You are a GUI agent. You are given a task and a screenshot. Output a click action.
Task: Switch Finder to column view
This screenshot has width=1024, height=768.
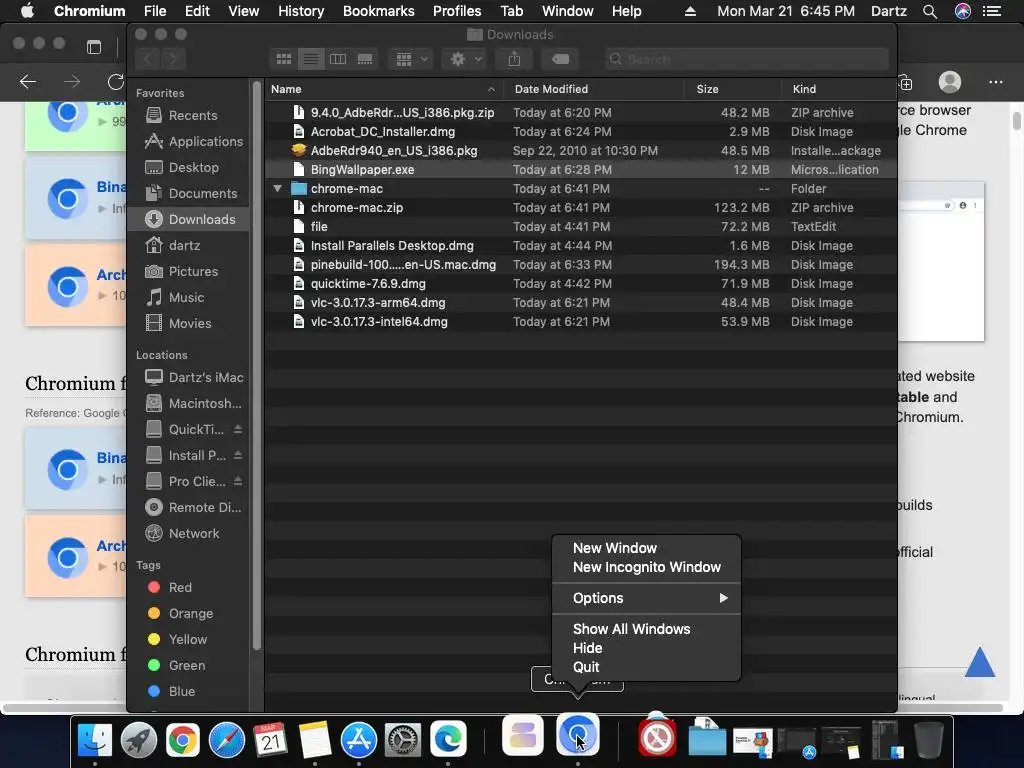[x=338, y=59]
